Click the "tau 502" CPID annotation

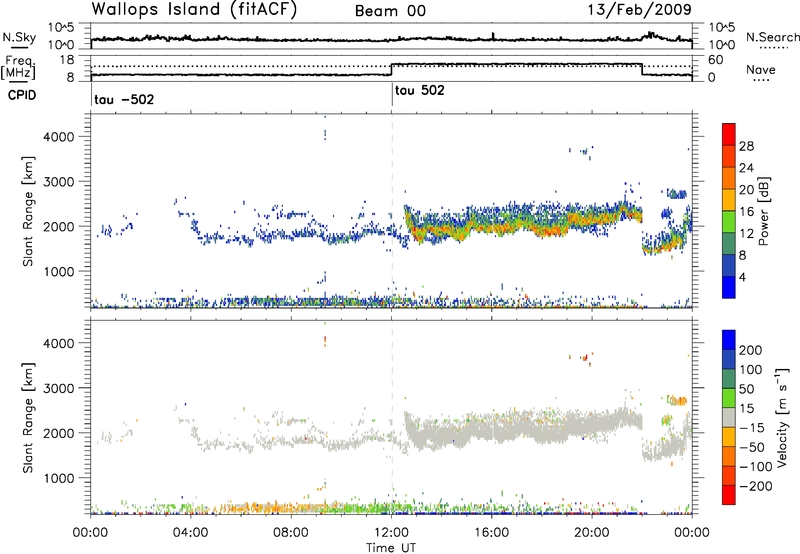419,90
